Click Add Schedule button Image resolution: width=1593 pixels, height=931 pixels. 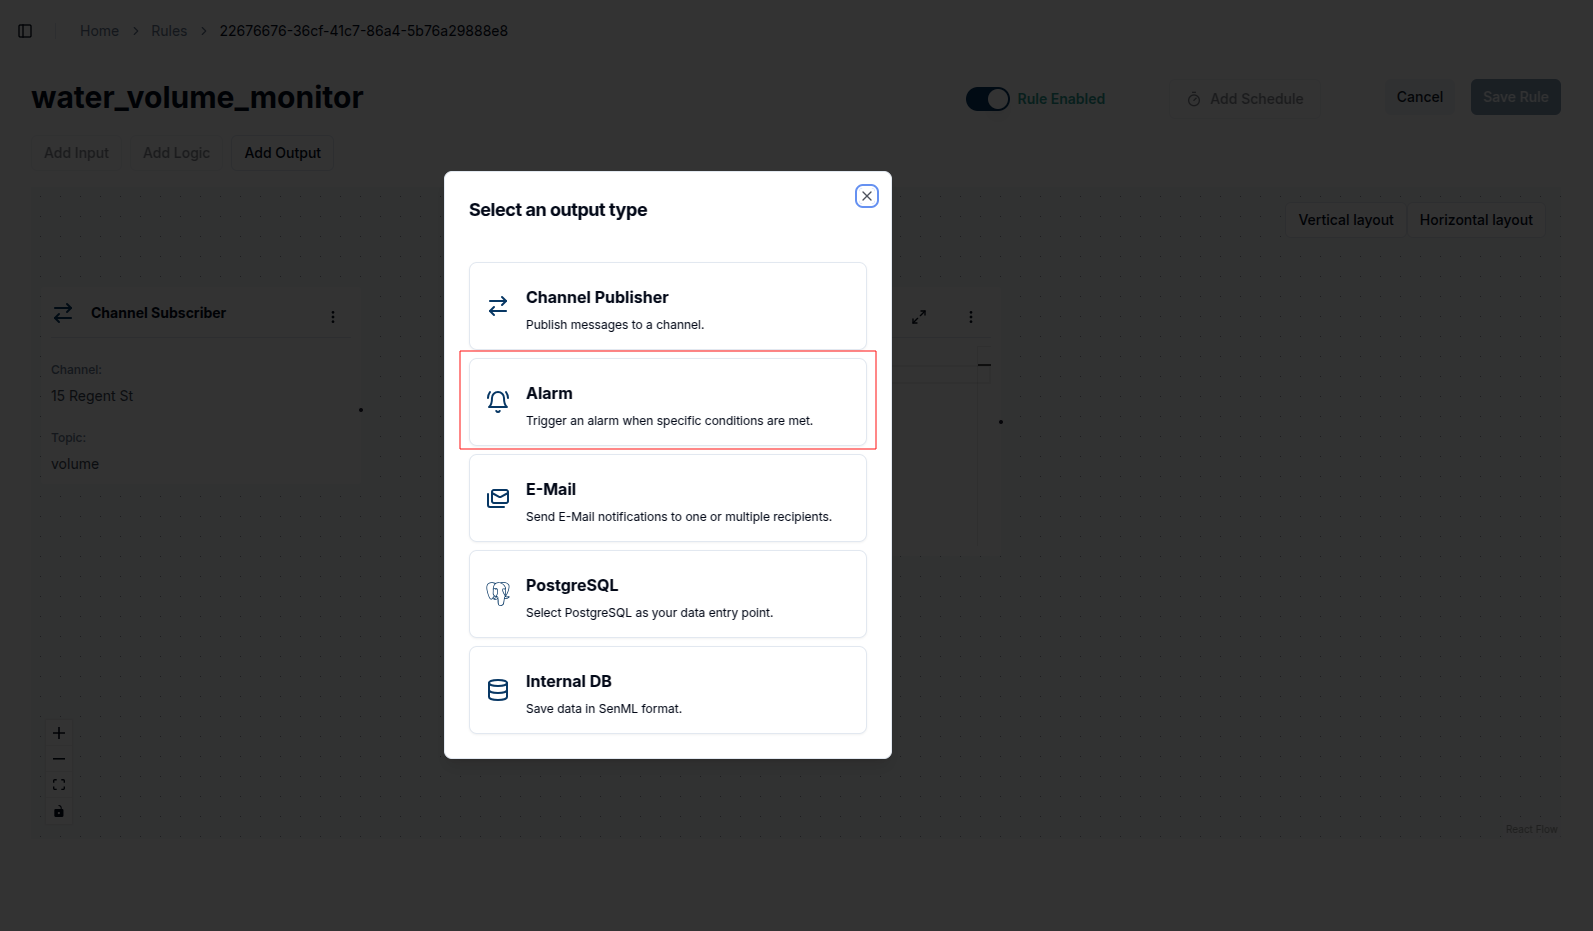(1245, 99)
